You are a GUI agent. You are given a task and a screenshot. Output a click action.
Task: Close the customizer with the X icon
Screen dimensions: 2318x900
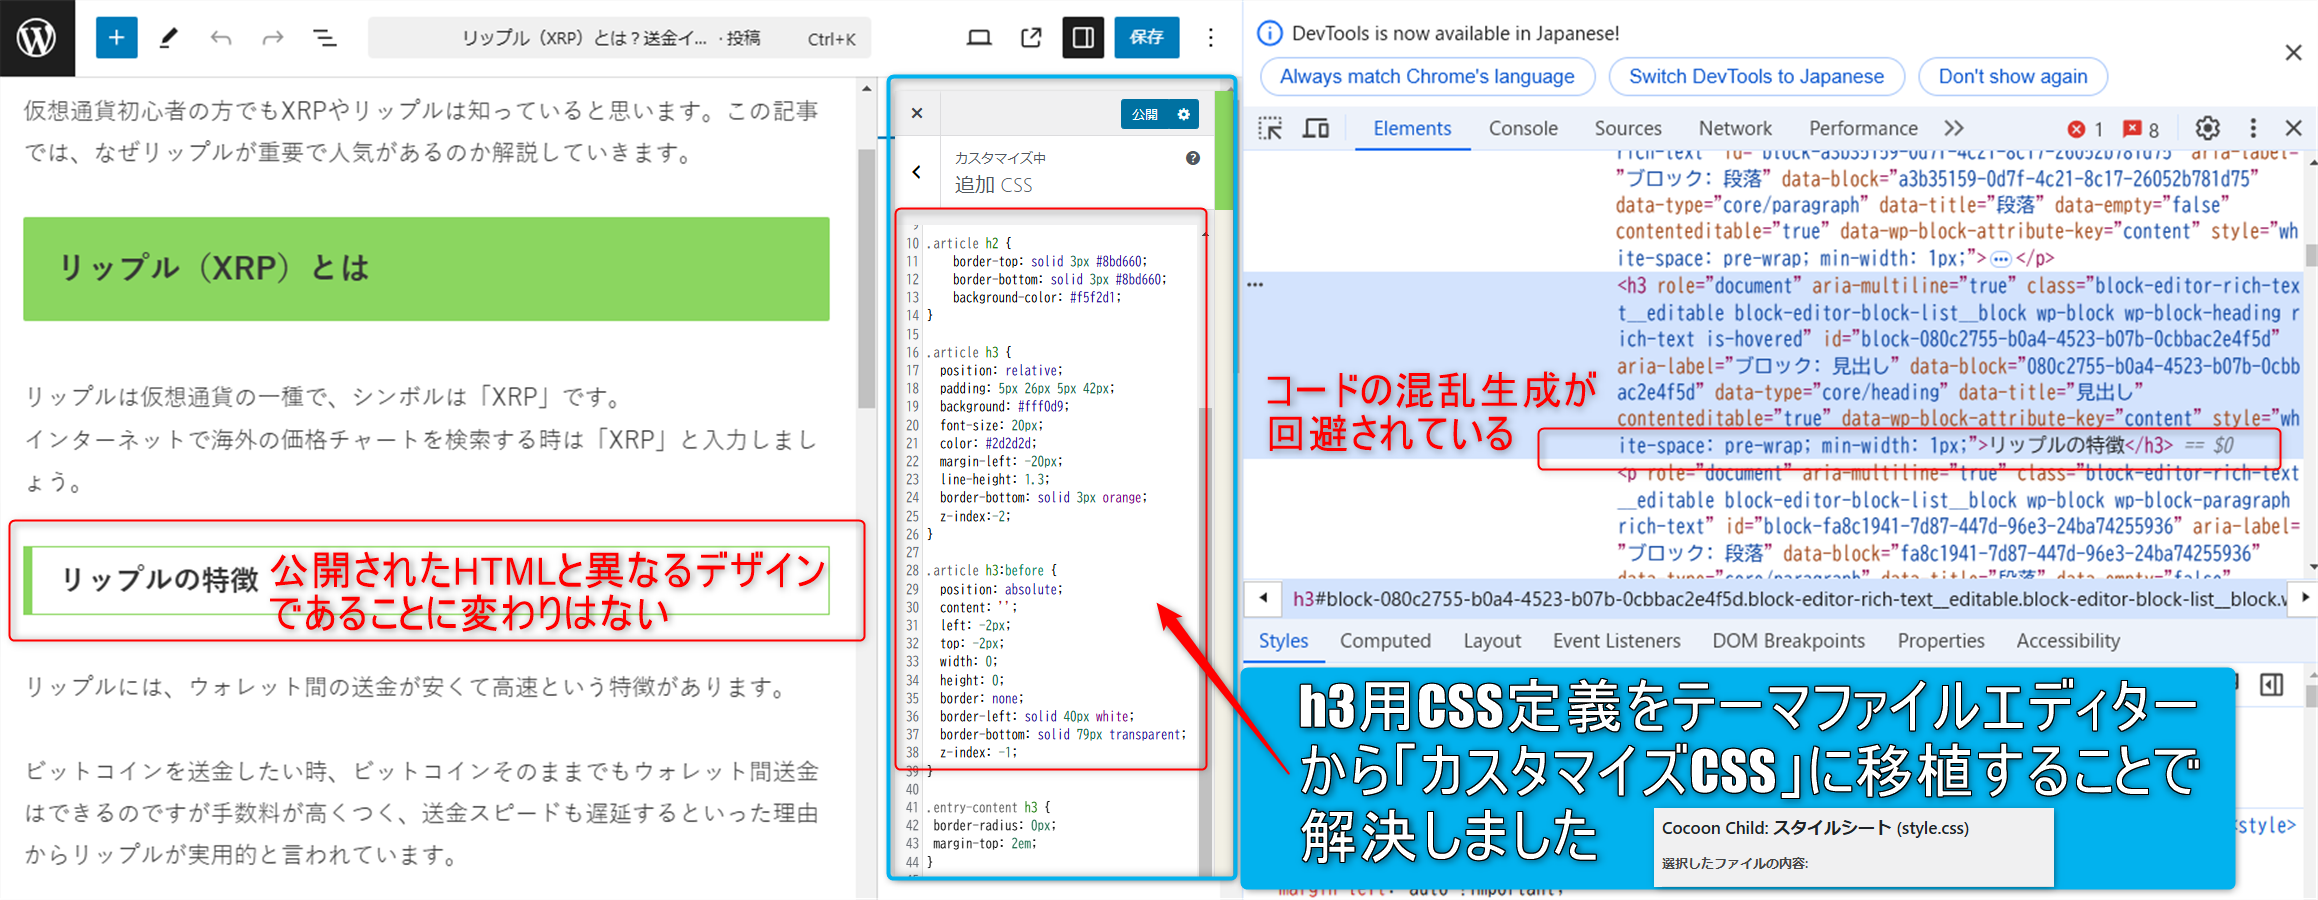click(917, 113)
